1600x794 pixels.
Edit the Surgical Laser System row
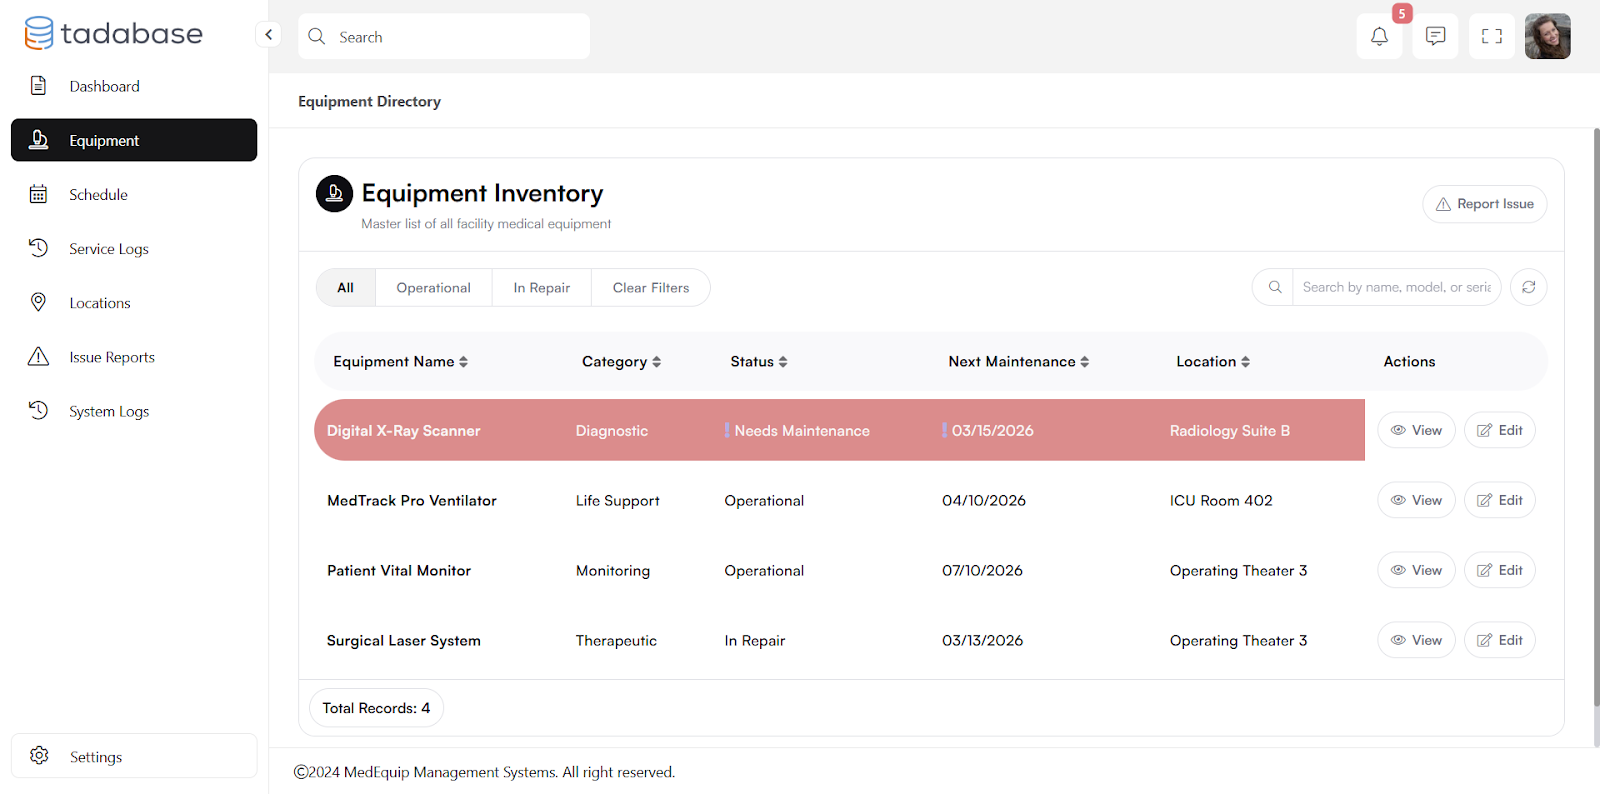click(x=1499, y=640)
